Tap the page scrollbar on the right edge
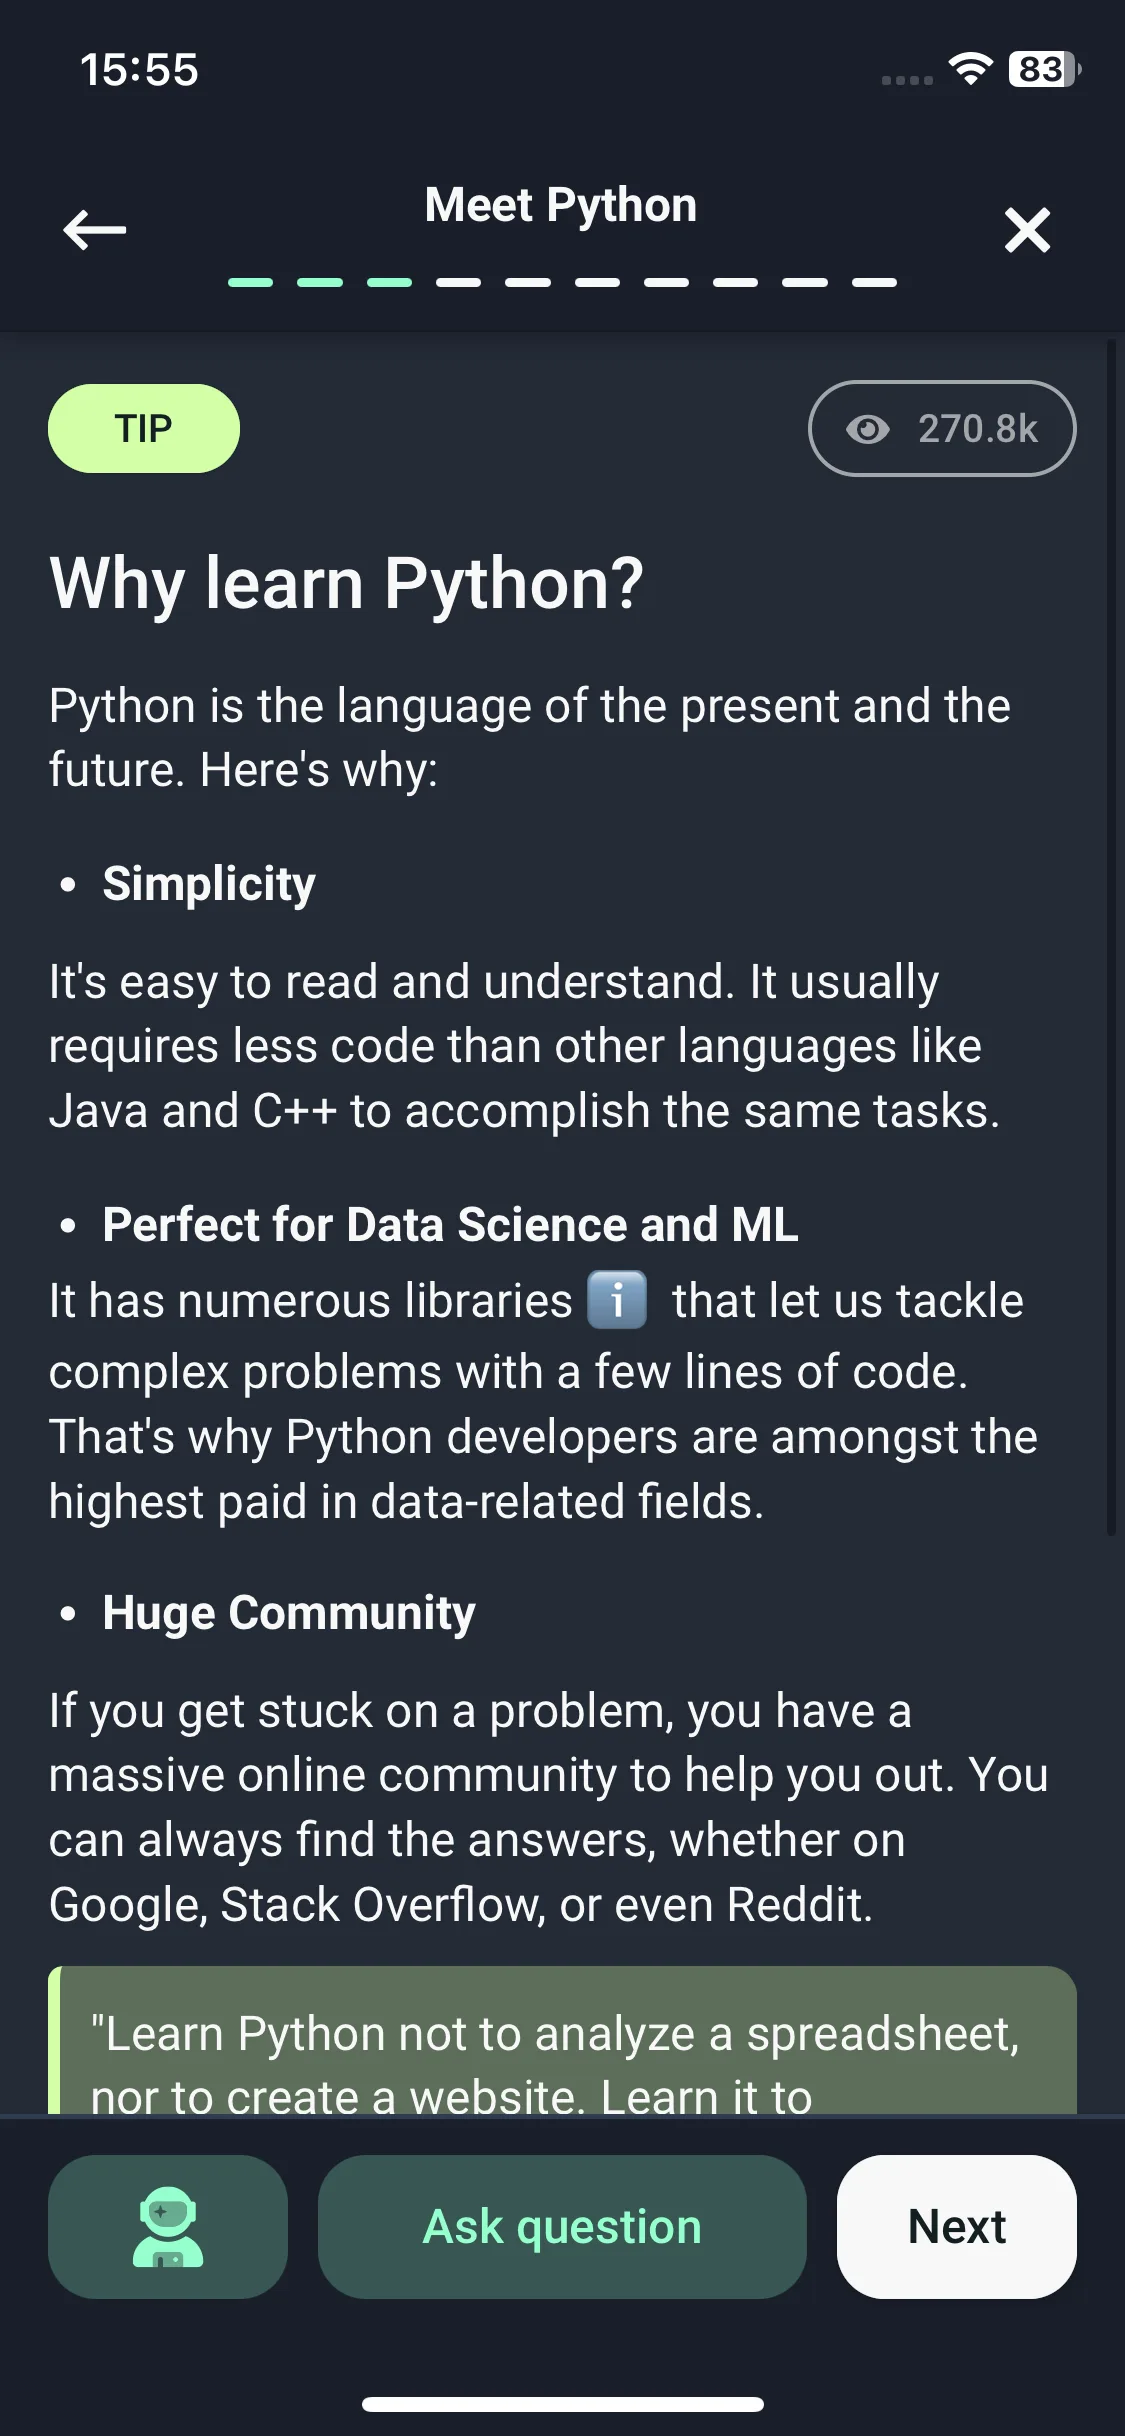The width and height of the screenshot is (1125, 2436). [x=1111, y=938]
